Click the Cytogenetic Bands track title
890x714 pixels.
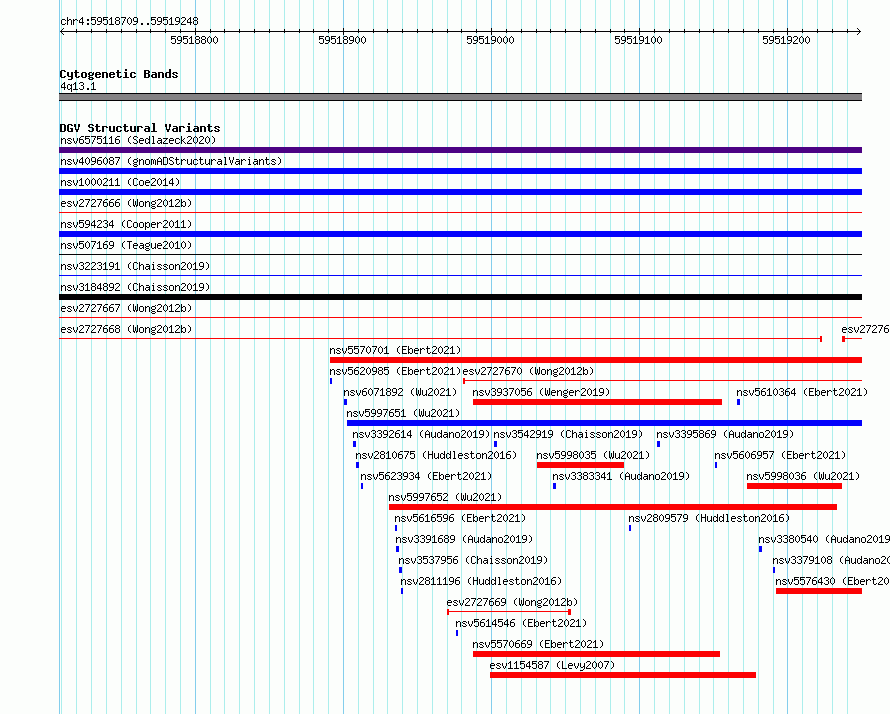119,74
